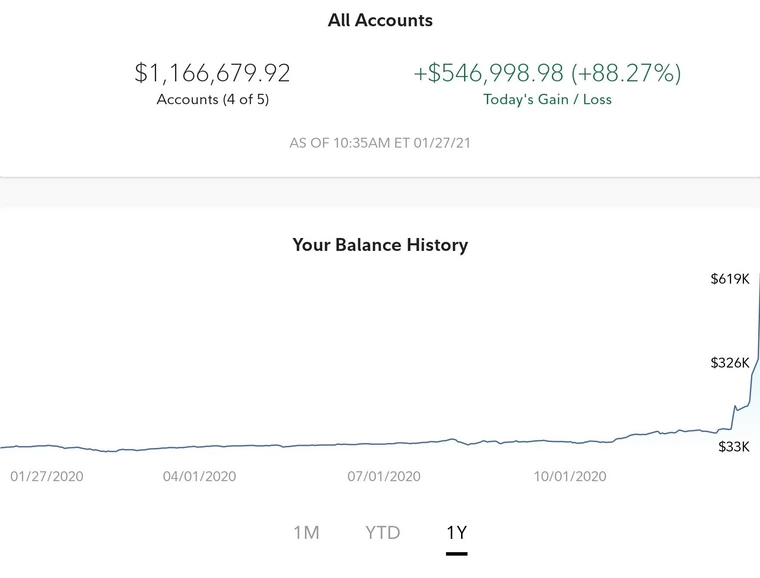Screen dimensions: 760x578
Task: Click the underline indicator beneath 1Y
Action: pyautogui.click(x=457, y=551)
